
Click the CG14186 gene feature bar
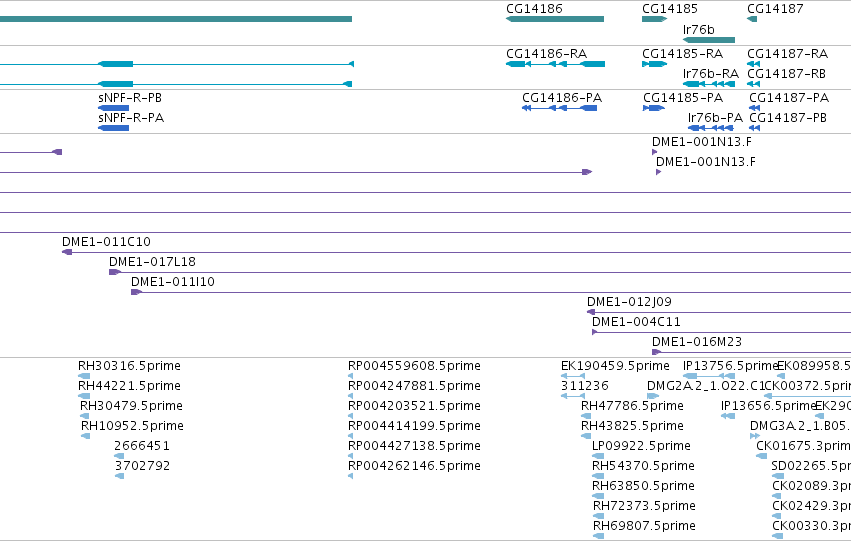(x=555, y=19)
